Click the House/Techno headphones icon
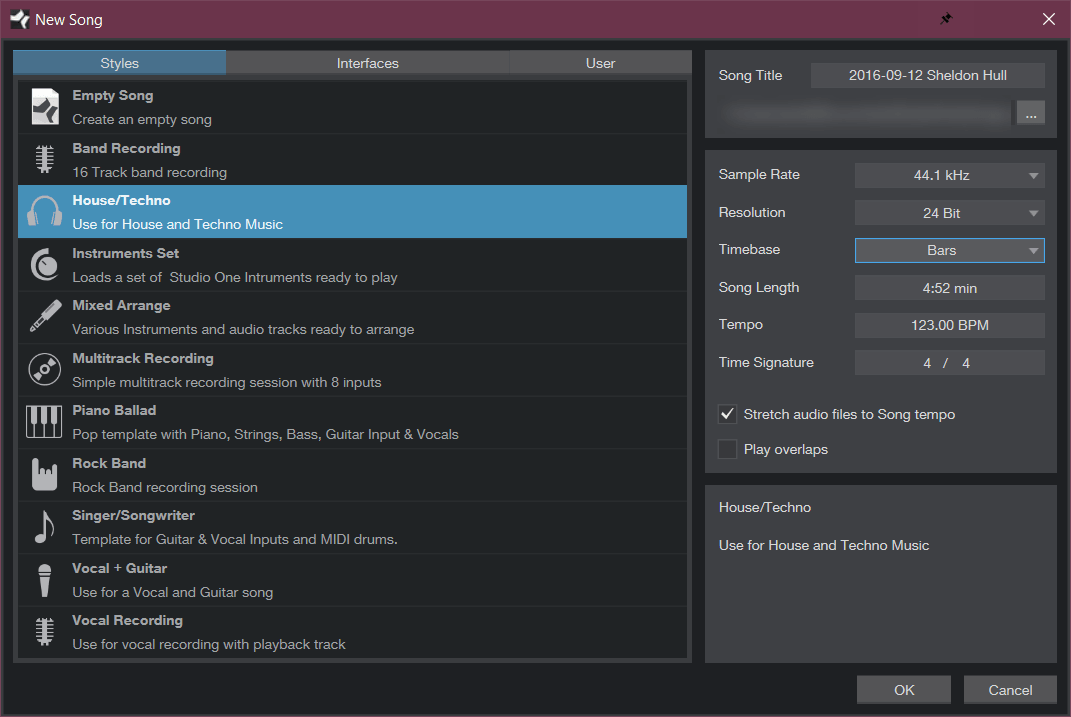The image size is (1071, 717). click(x=44, y=212)
